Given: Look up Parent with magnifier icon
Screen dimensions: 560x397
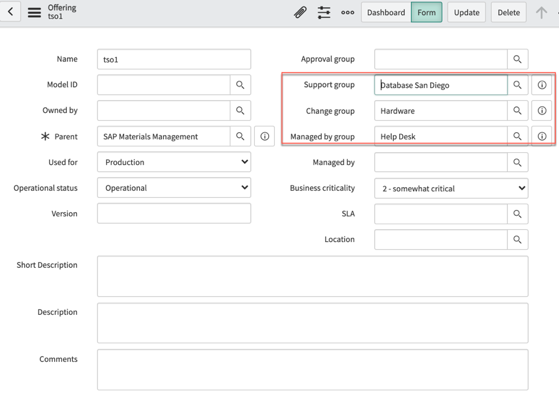Looking at the screenshot, I should (x=240, y=136).
